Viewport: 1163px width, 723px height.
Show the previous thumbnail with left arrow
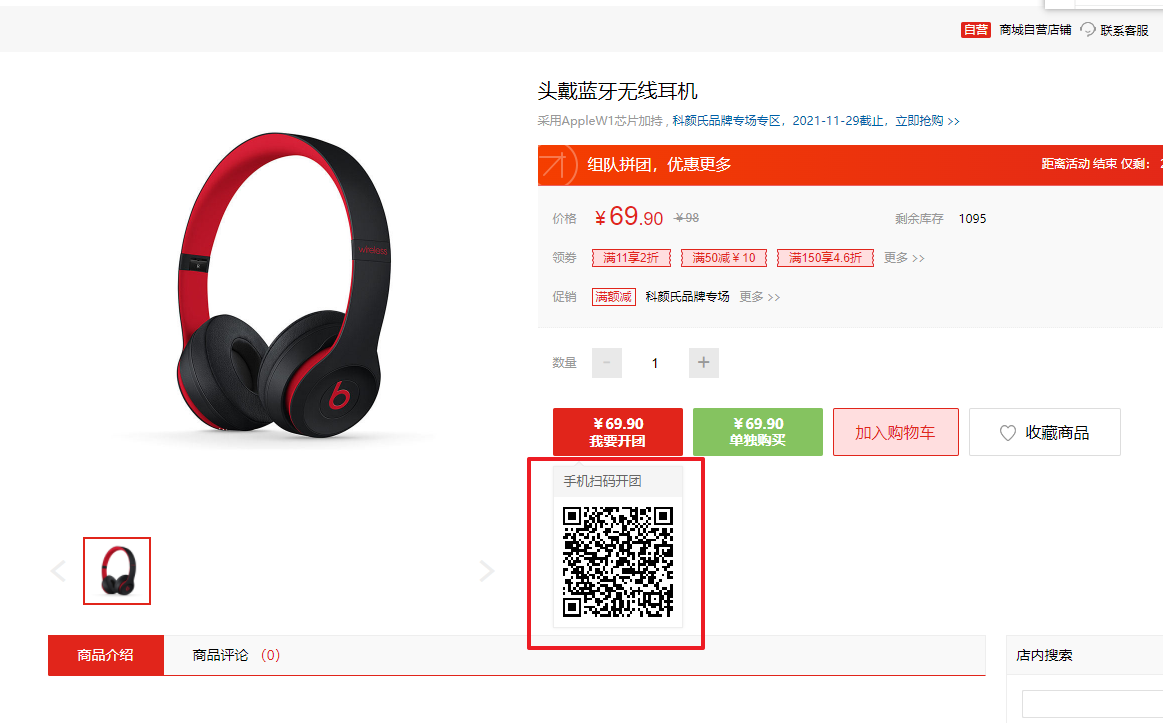pyautogui.click(x=59, y=571)
